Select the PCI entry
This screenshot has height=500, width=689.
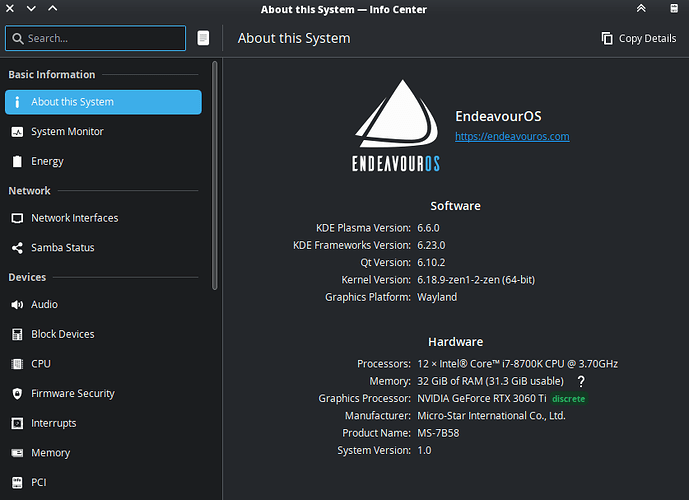pos(103,482)
